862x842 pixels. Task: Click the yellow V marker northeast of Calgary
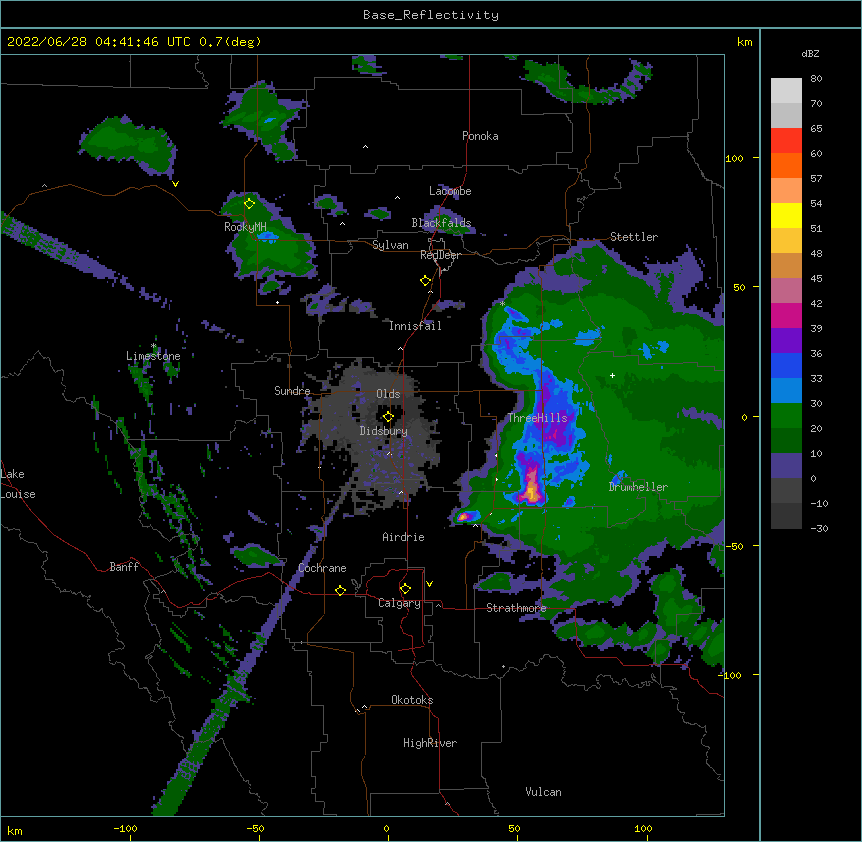(x=429, y=584)
